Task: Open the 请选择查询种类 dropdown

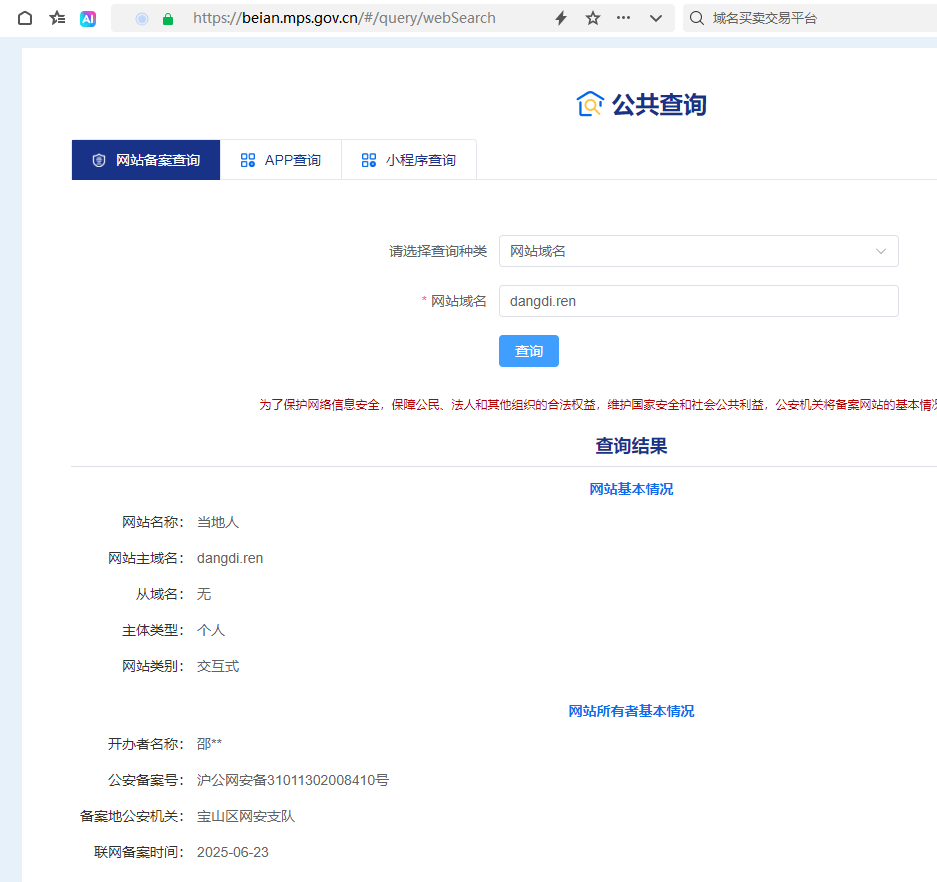Action: tap(698, 251)
